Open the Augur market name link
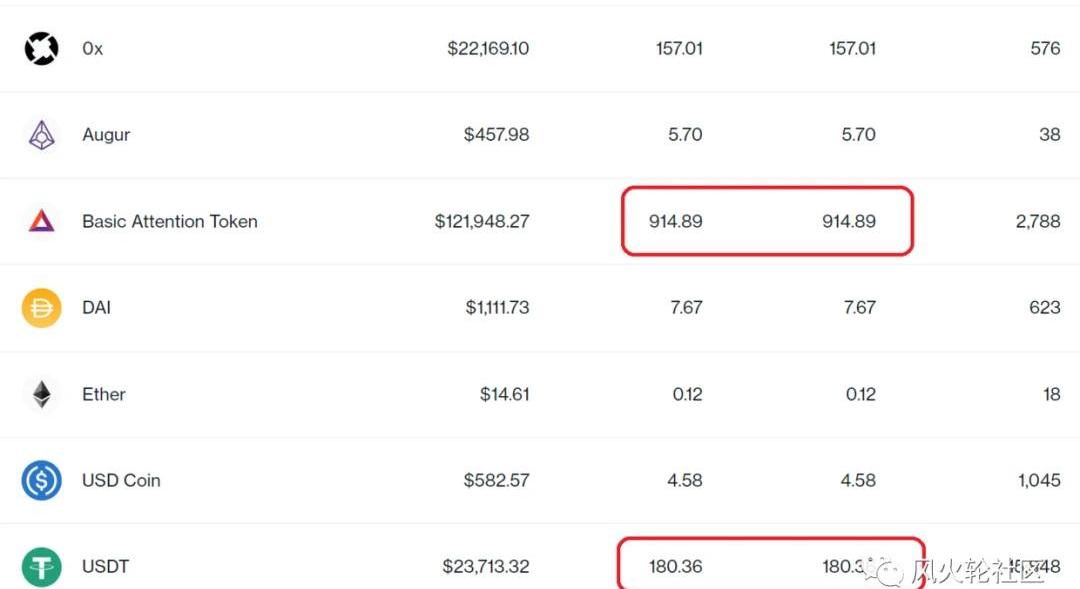1080x589 pixels. pos(106,135)
